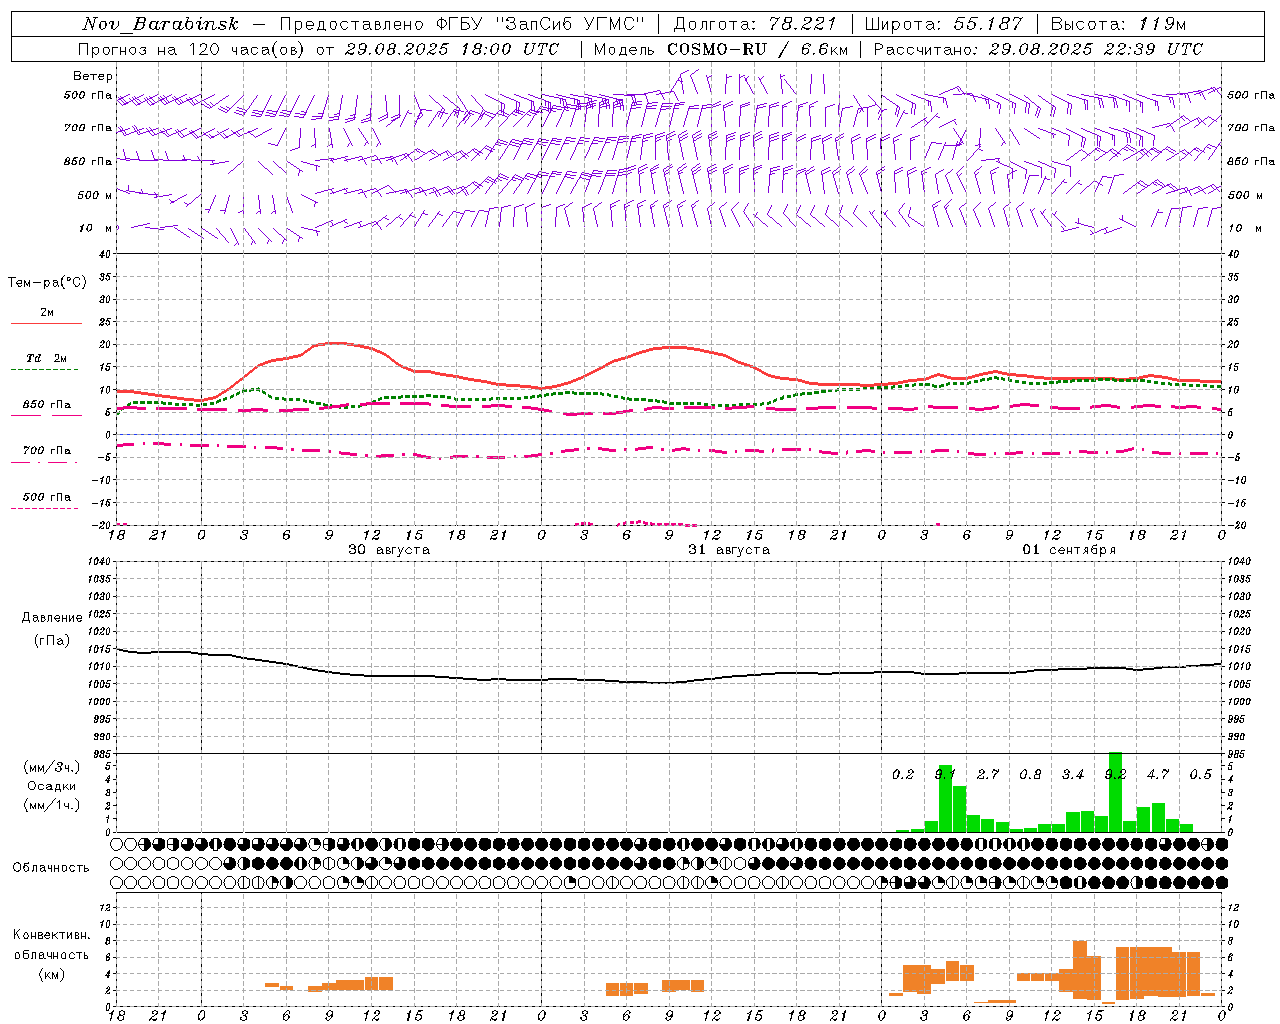Click the 0.5 precipitation total value
Screen dimensions: 1280x1024
(x=1200, y=774)
